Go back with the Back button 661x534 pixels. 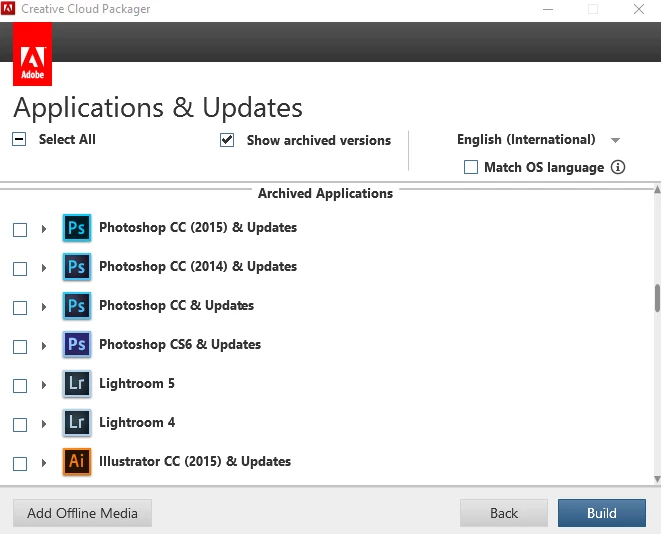tap(504, 513)
